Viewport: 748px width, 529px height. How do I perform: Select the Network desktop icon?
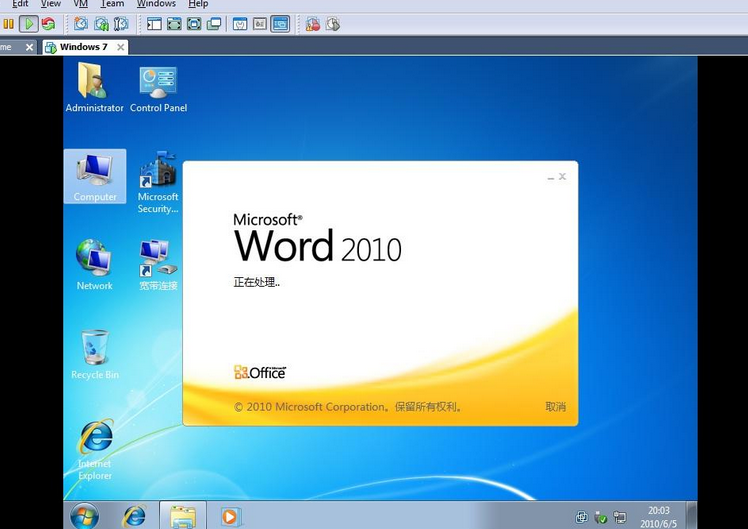pos(94,265)
